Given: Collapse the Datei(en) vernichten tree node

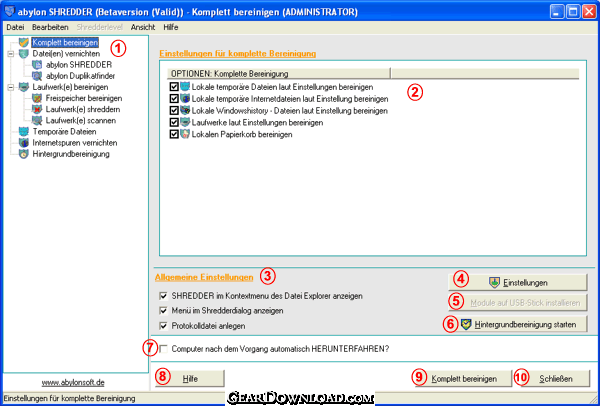Looking at the screenshot, I should point(11,54).
